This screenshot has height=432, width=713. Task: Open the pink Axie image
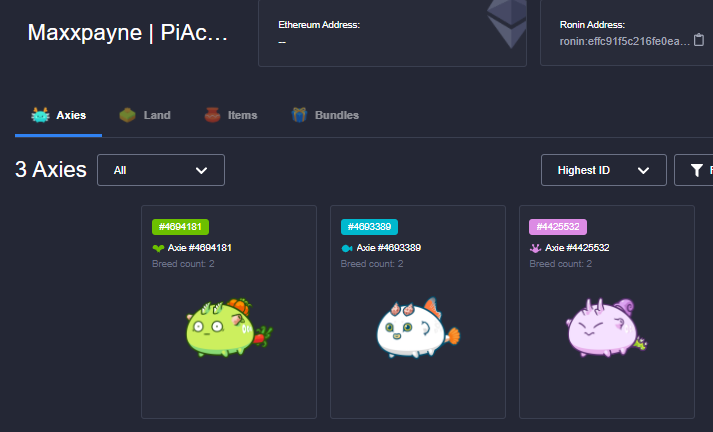point(607,327)
